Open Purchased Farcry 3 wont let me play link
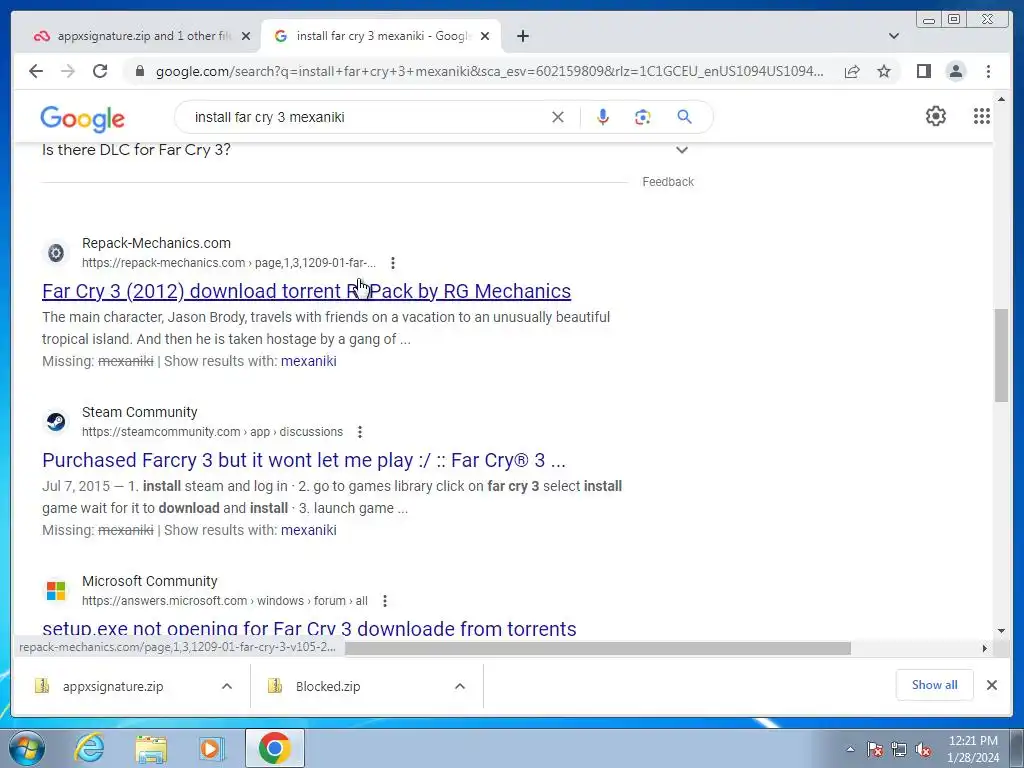Image resolution: width=1024 pixels, height=768 pixels. (304, 460)
